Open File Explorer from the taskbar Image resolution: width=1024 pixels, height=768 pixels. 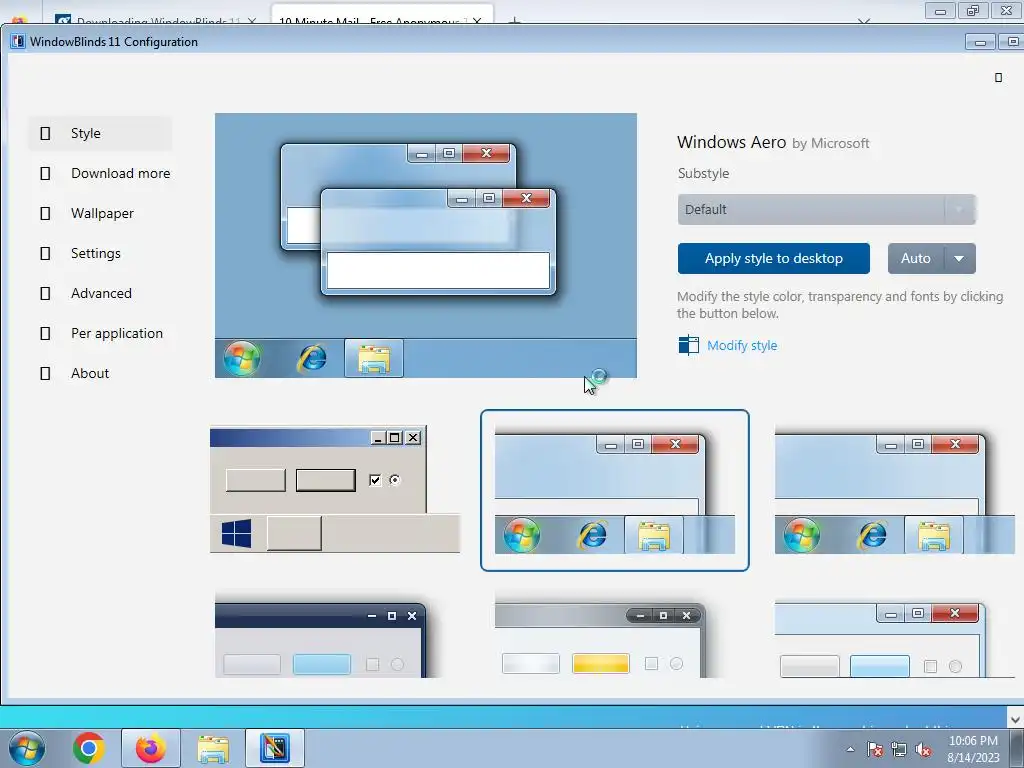point(213,749)
